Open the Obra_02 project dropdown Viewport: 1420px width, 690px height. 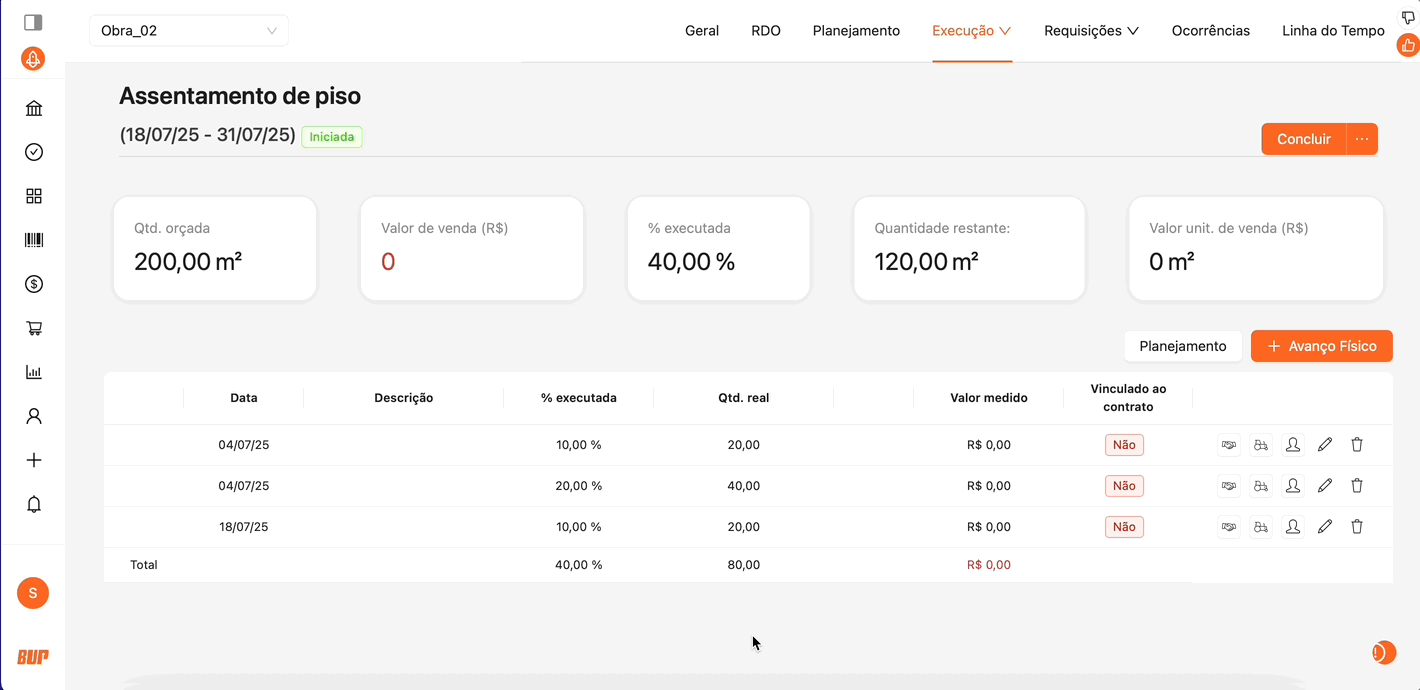[189, 31]
